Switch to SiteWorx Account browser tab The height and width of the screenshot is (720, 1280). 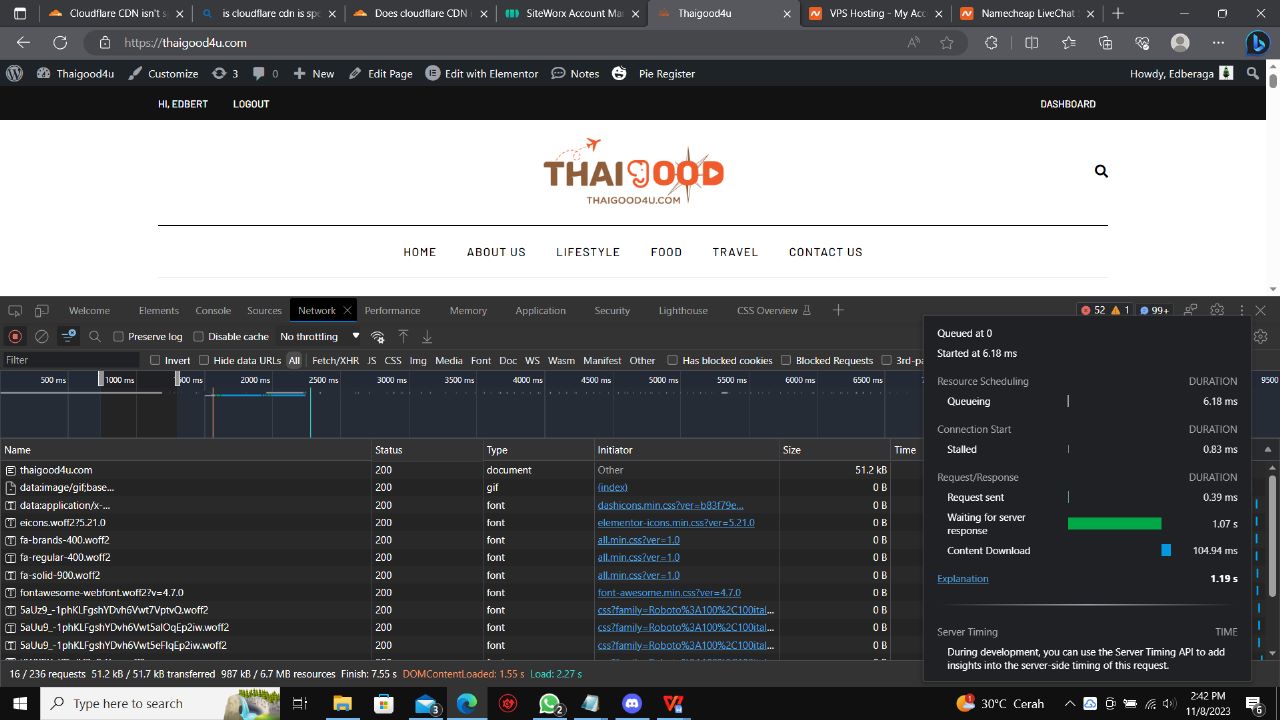pyautogui.click(x=572, y=14)
